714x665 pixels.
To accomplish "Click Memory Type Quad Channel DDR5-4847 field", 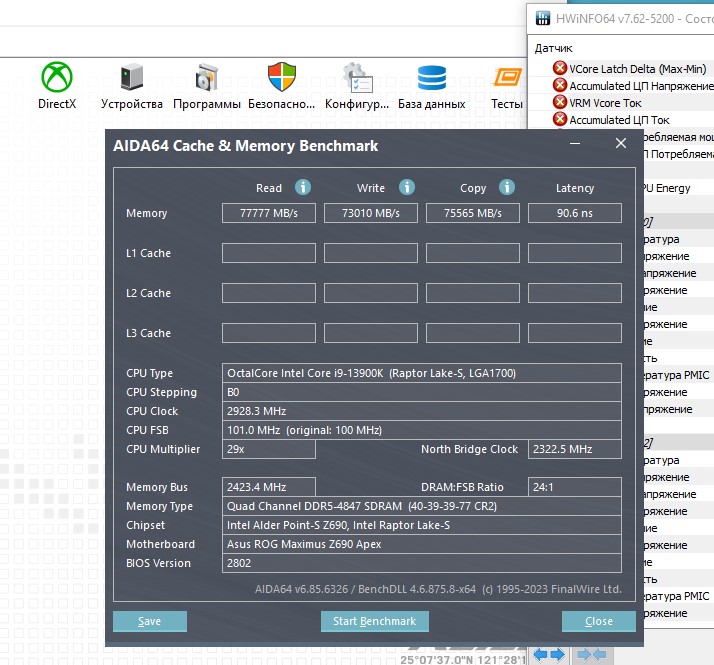I will coord(422,506).
